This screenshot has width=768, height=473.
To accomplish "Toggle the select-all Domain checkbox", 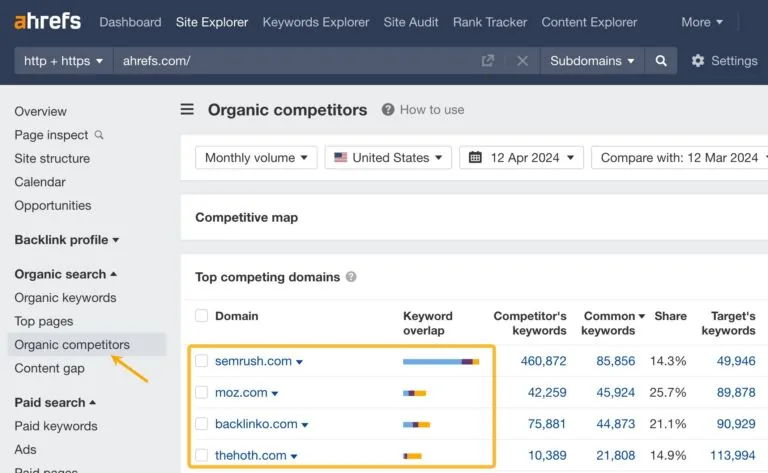I will coord(201,315).
